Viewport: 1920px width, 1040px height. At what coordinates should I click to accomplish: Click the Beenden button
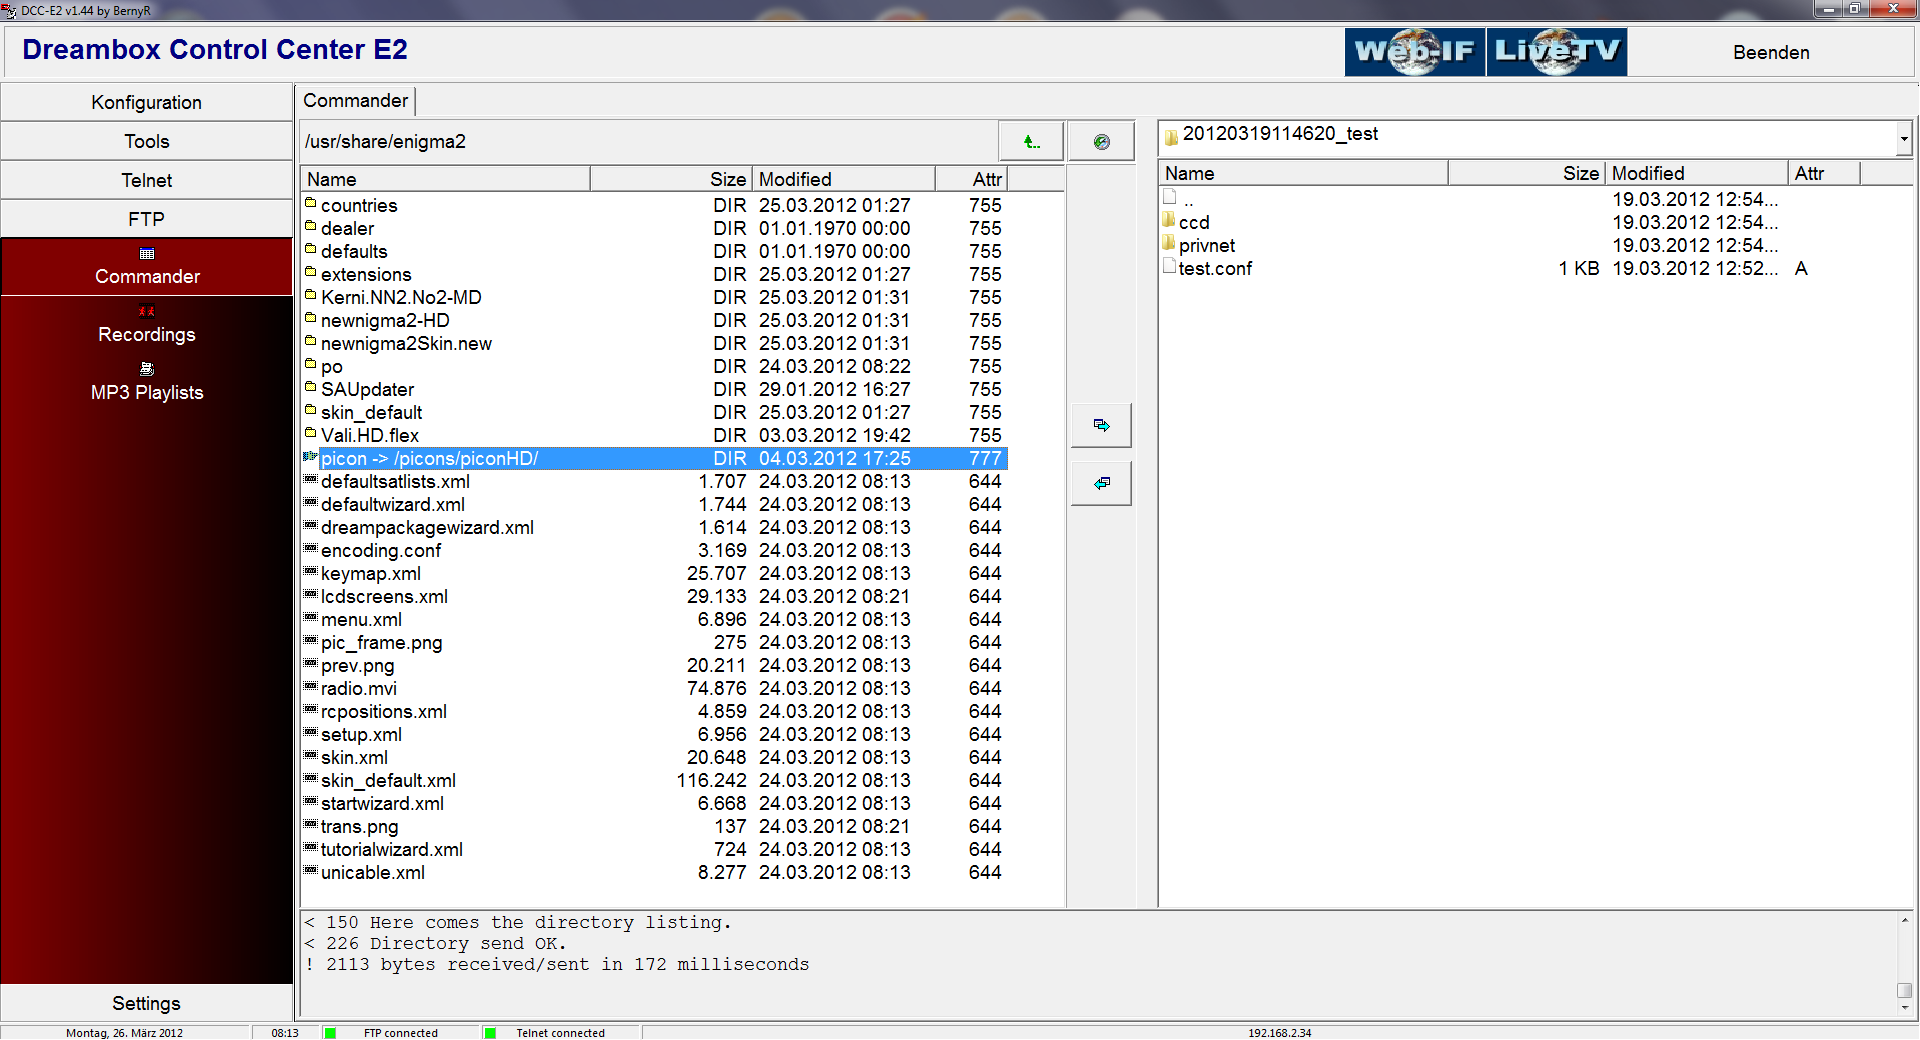(x=1770, y=53)
